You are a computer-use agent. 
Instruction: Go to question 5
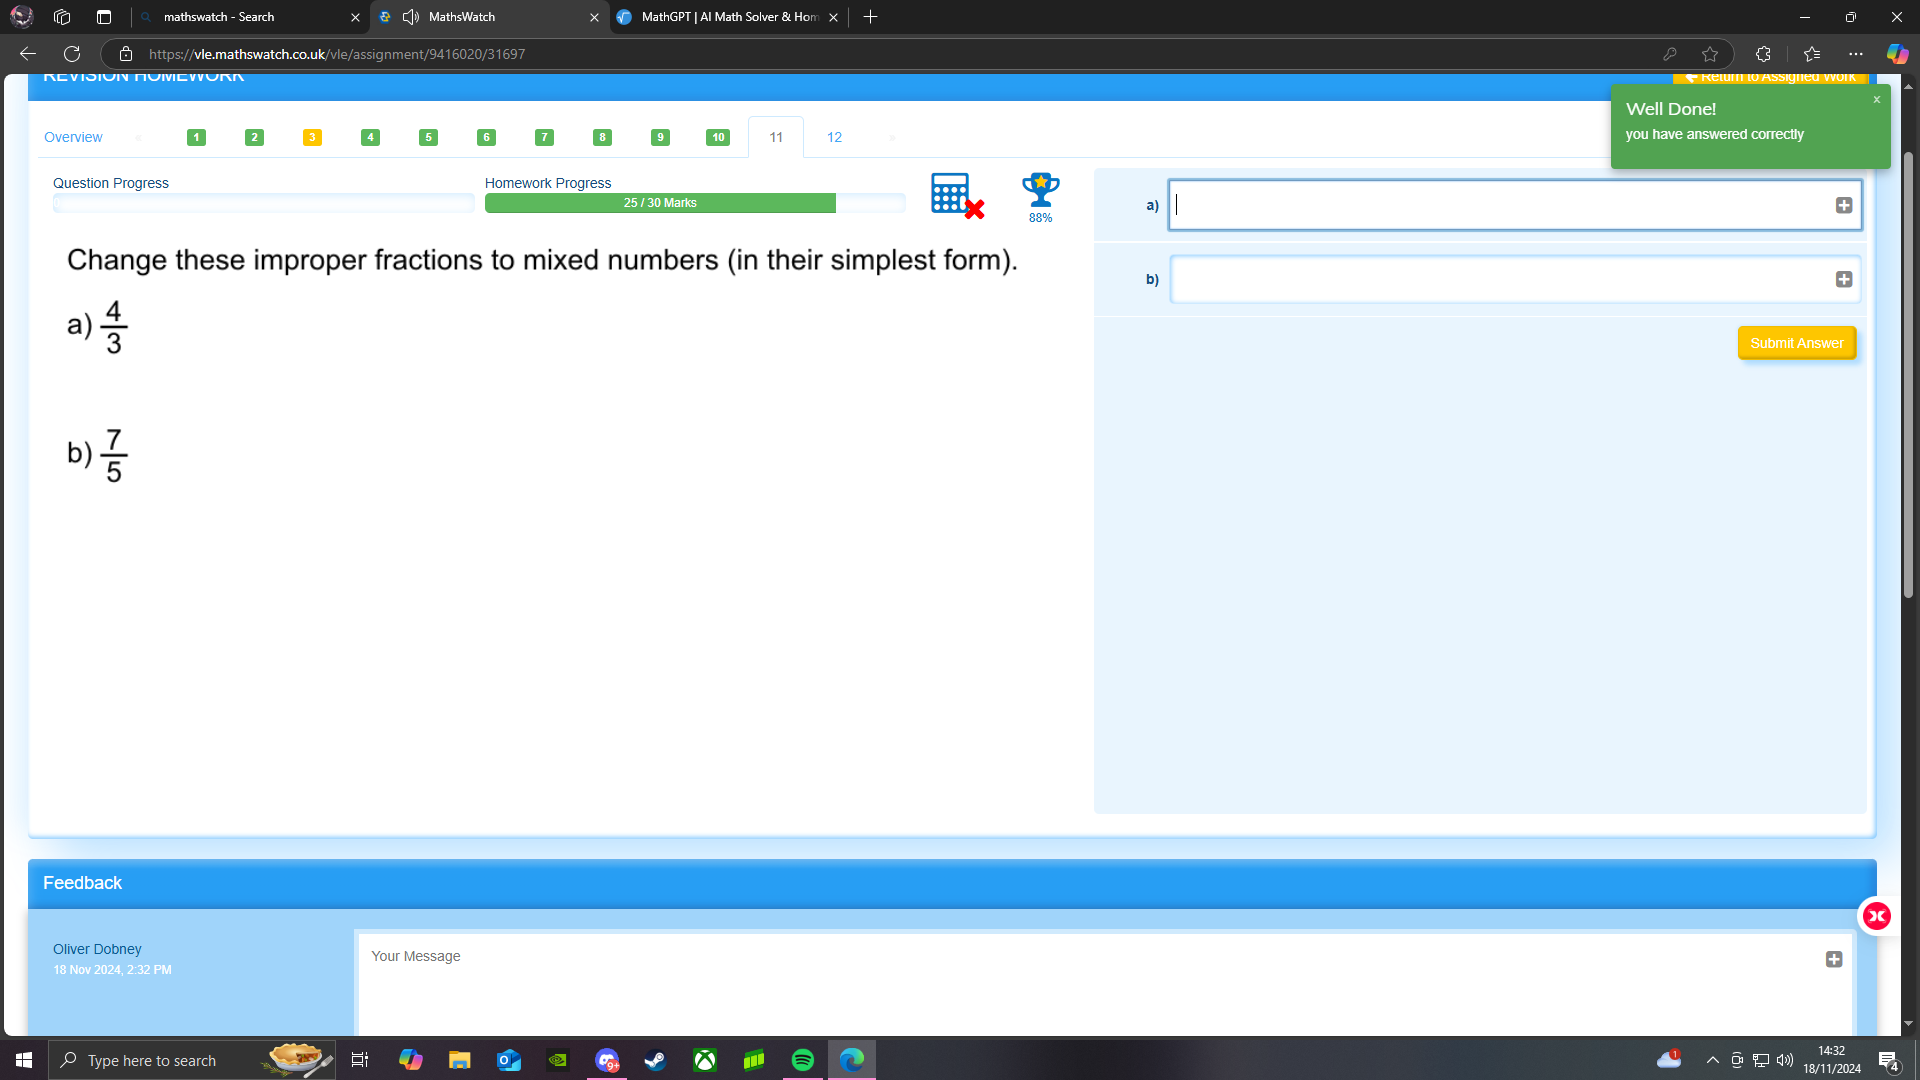pyautogui.click(x=428, y=137)
